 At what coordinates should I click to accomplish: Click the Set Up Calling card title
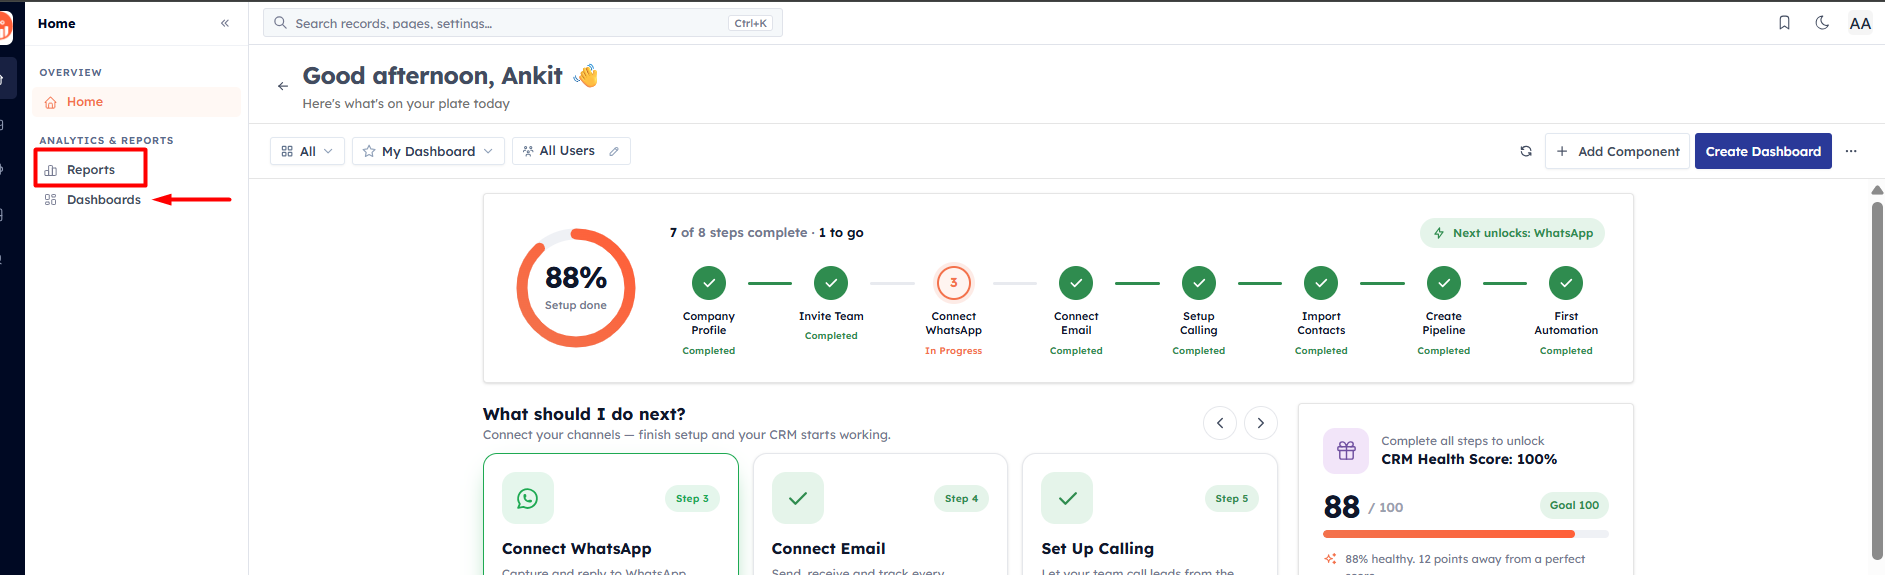1097,549
